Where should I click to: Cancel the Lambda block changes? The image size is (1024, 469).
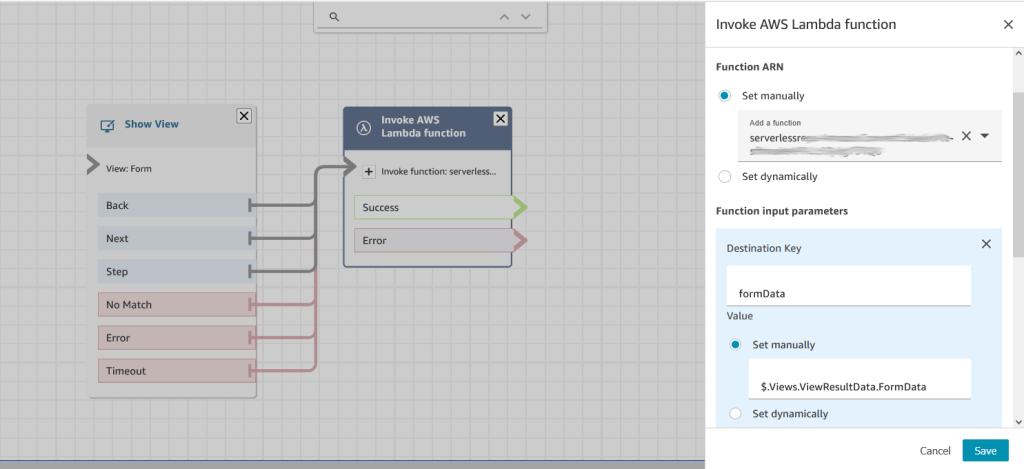935,451
